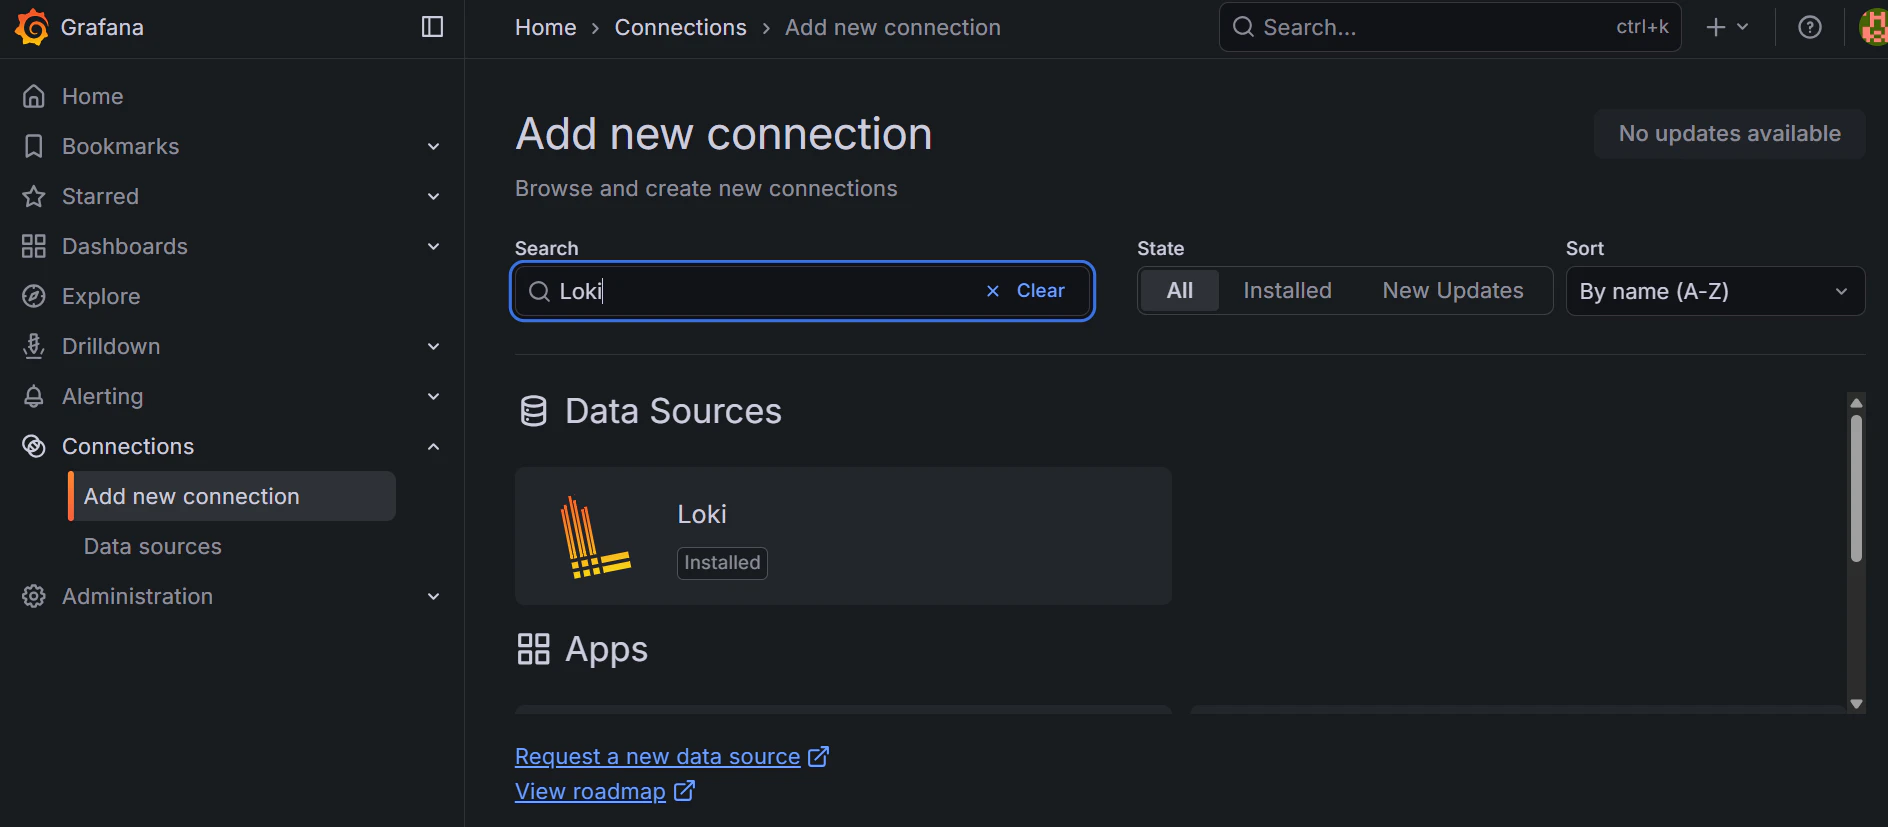Click the Dashboards grid icon in sidebar

tap(34, 246)
